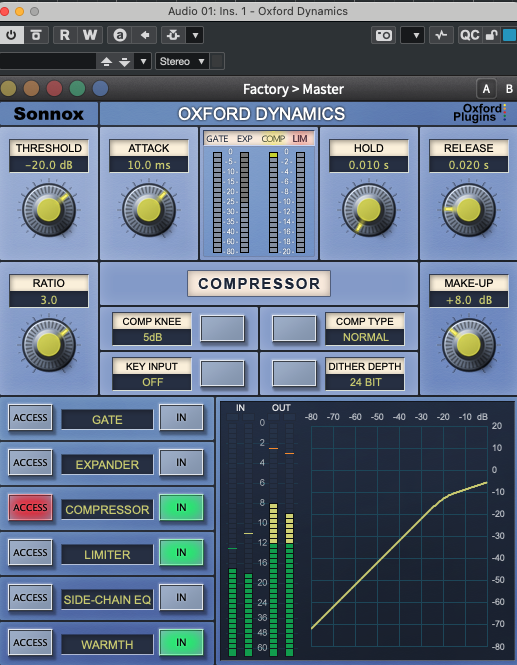The width and height of the screenshot is (517, 665).
Task: Click the Release value 0.020 s
Action: 469,165
